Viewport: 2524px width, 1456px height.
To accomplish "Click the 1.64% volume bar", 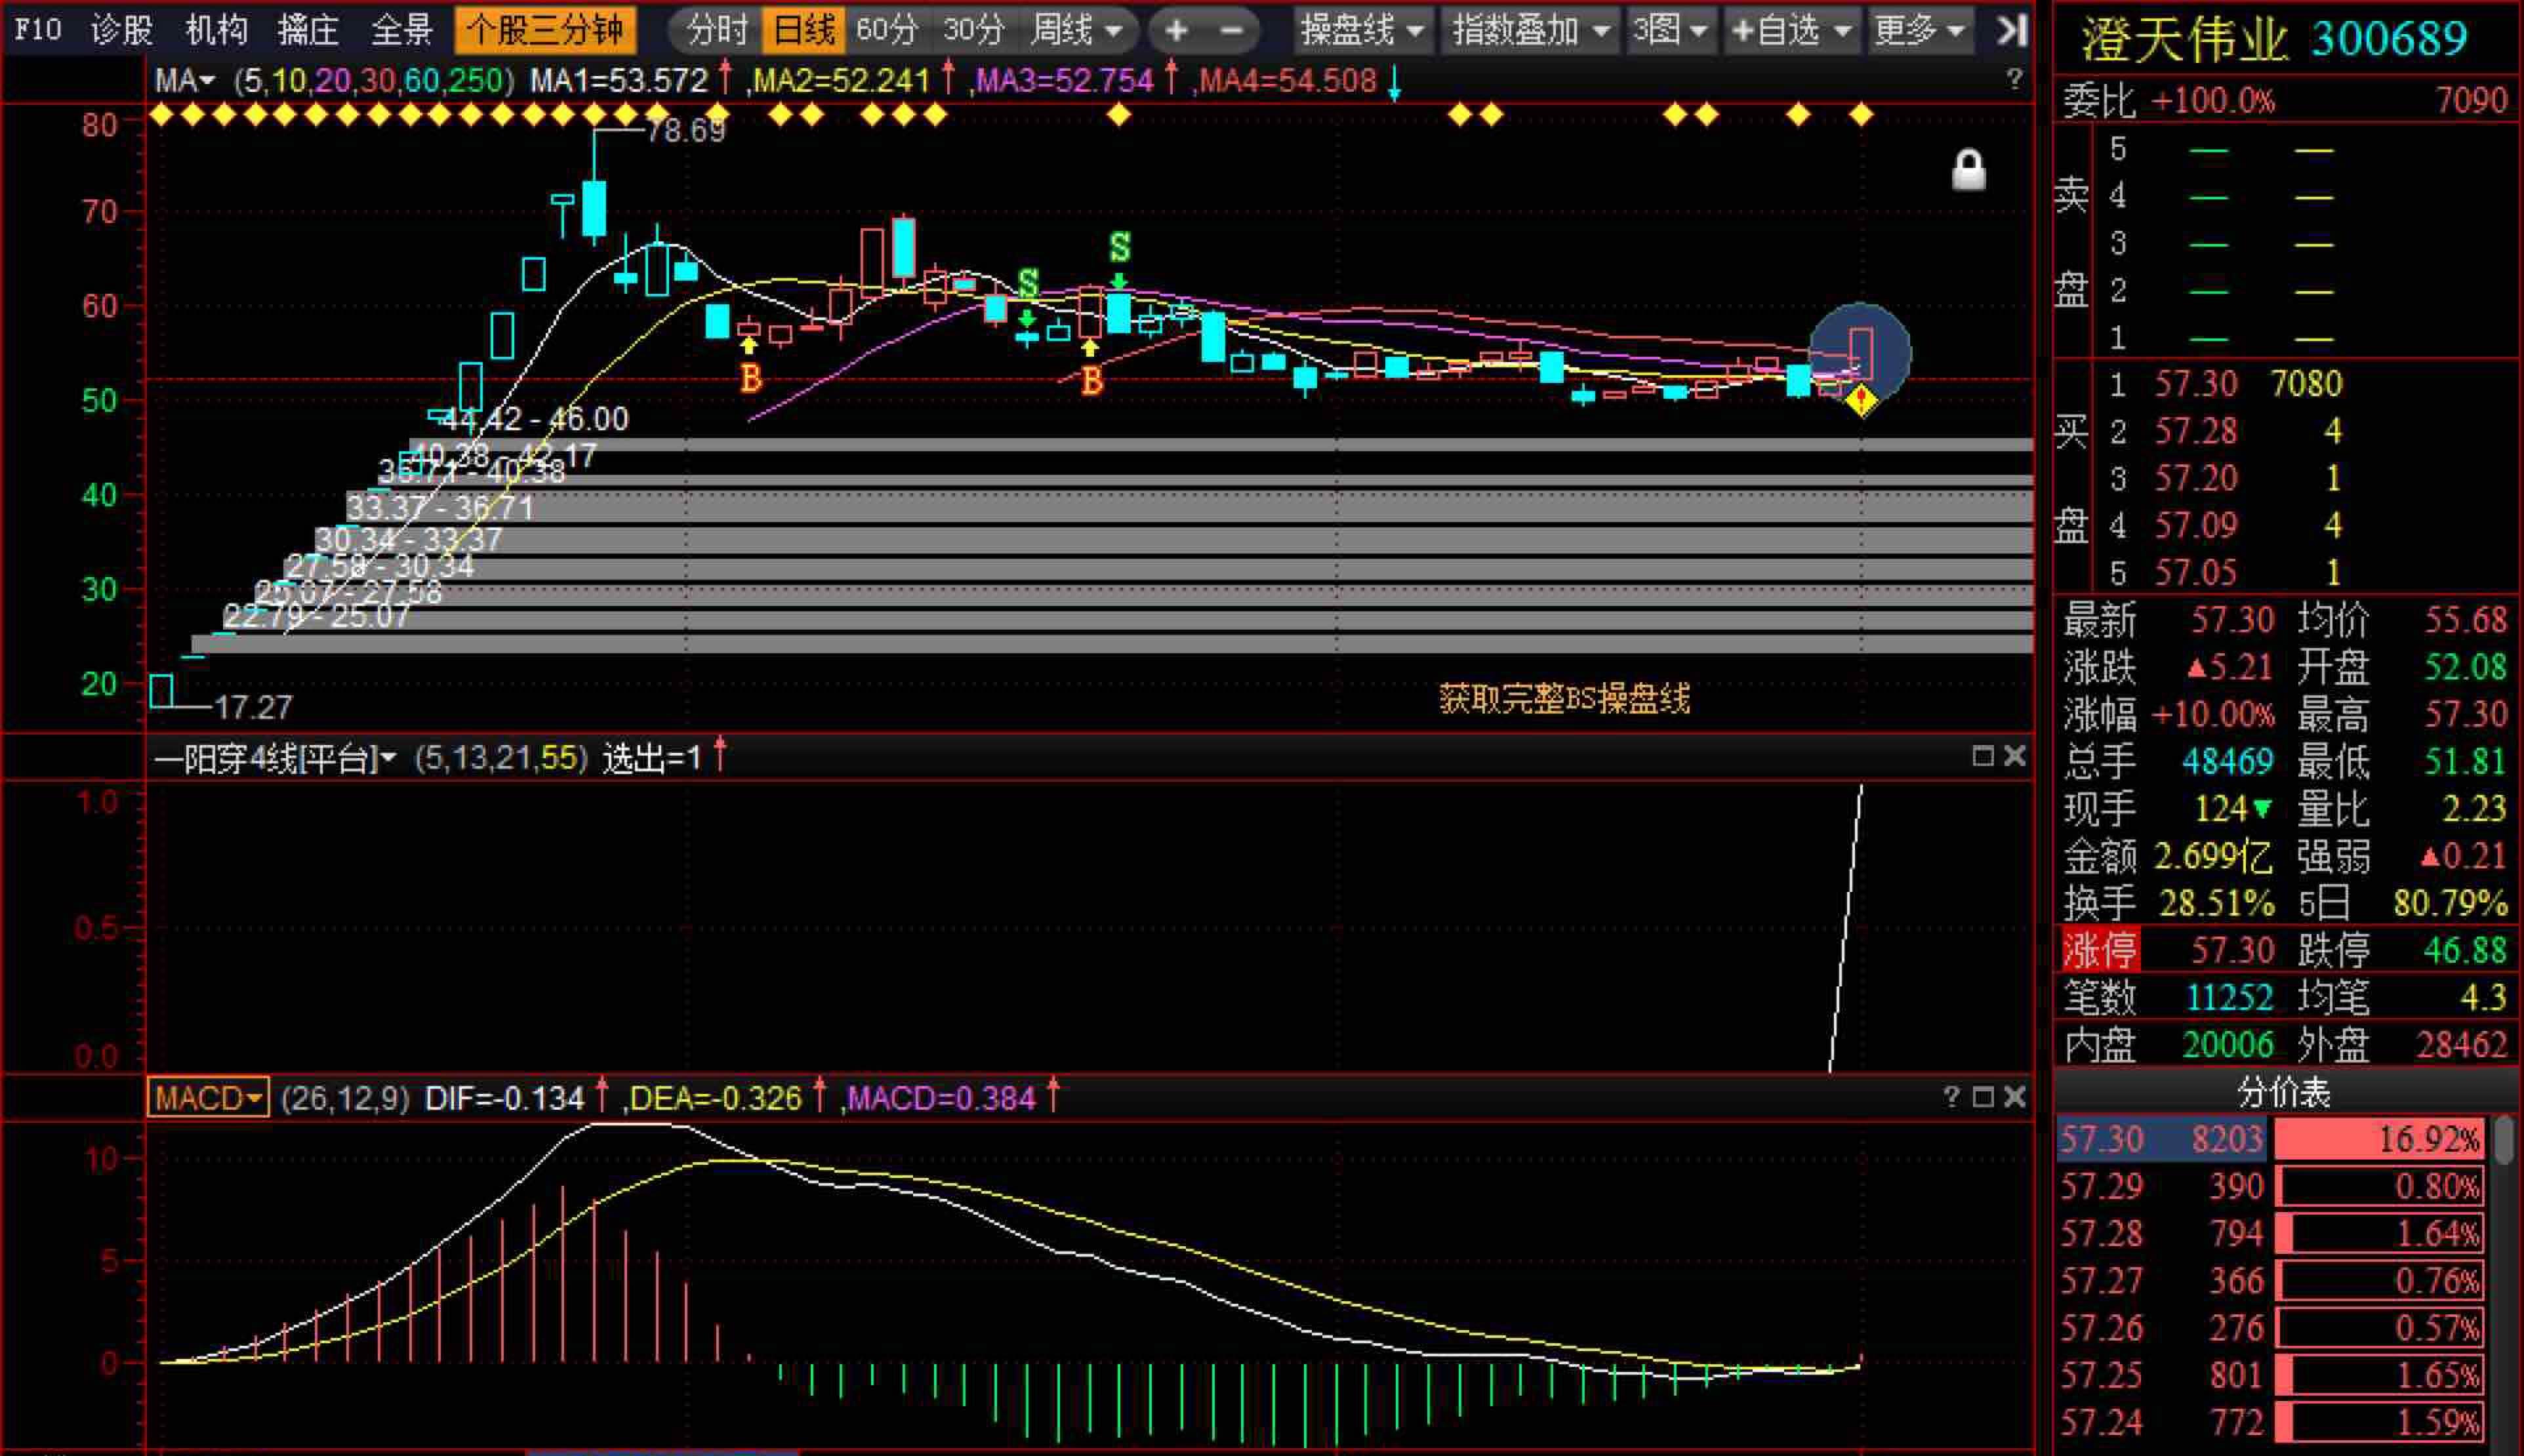I will [2380, 1234].
